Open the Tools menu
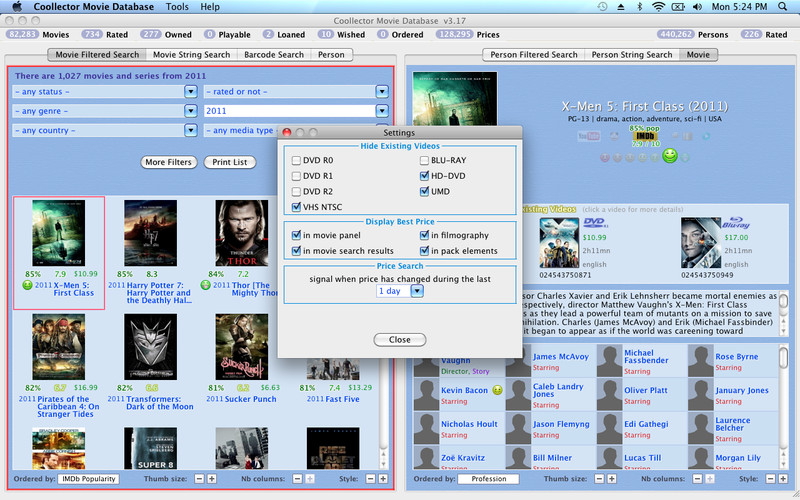 [x=176, y=6]
